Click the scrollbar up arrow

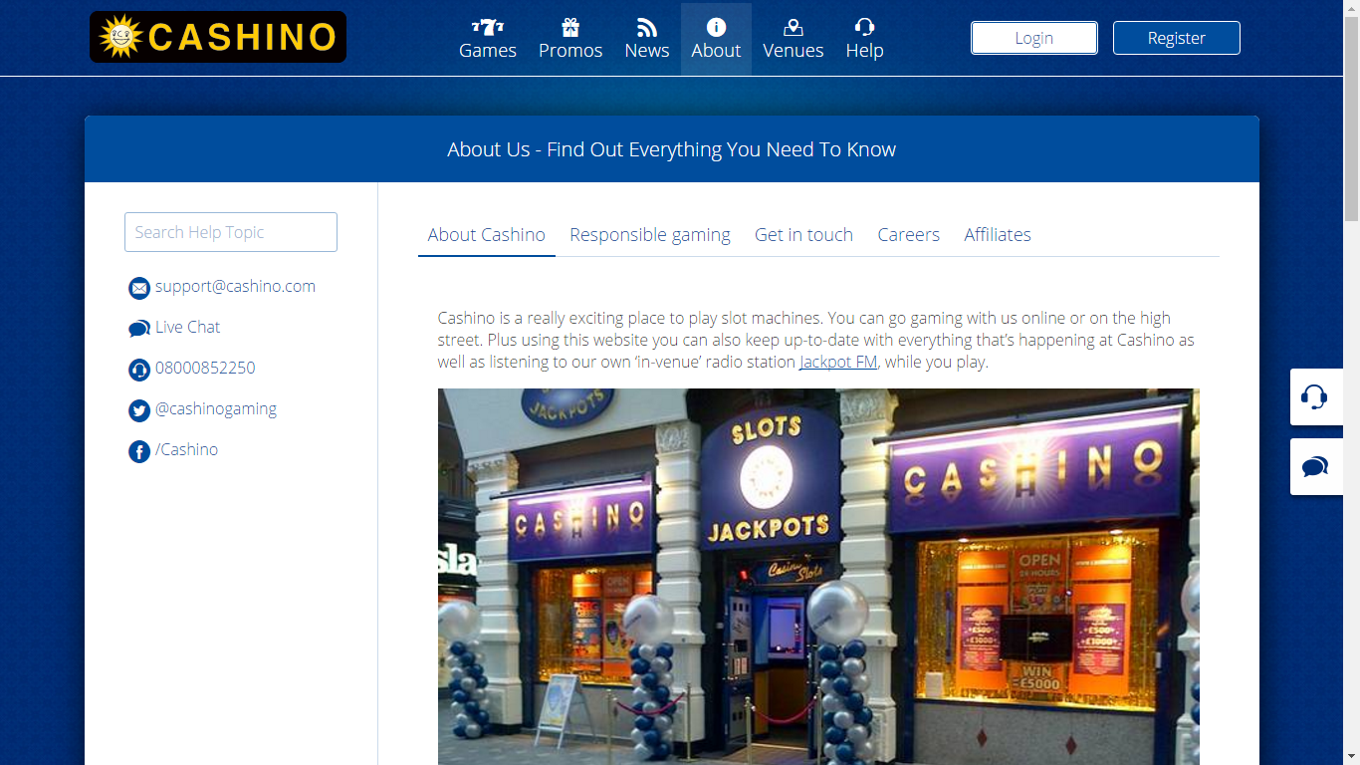pos(1351,7)
